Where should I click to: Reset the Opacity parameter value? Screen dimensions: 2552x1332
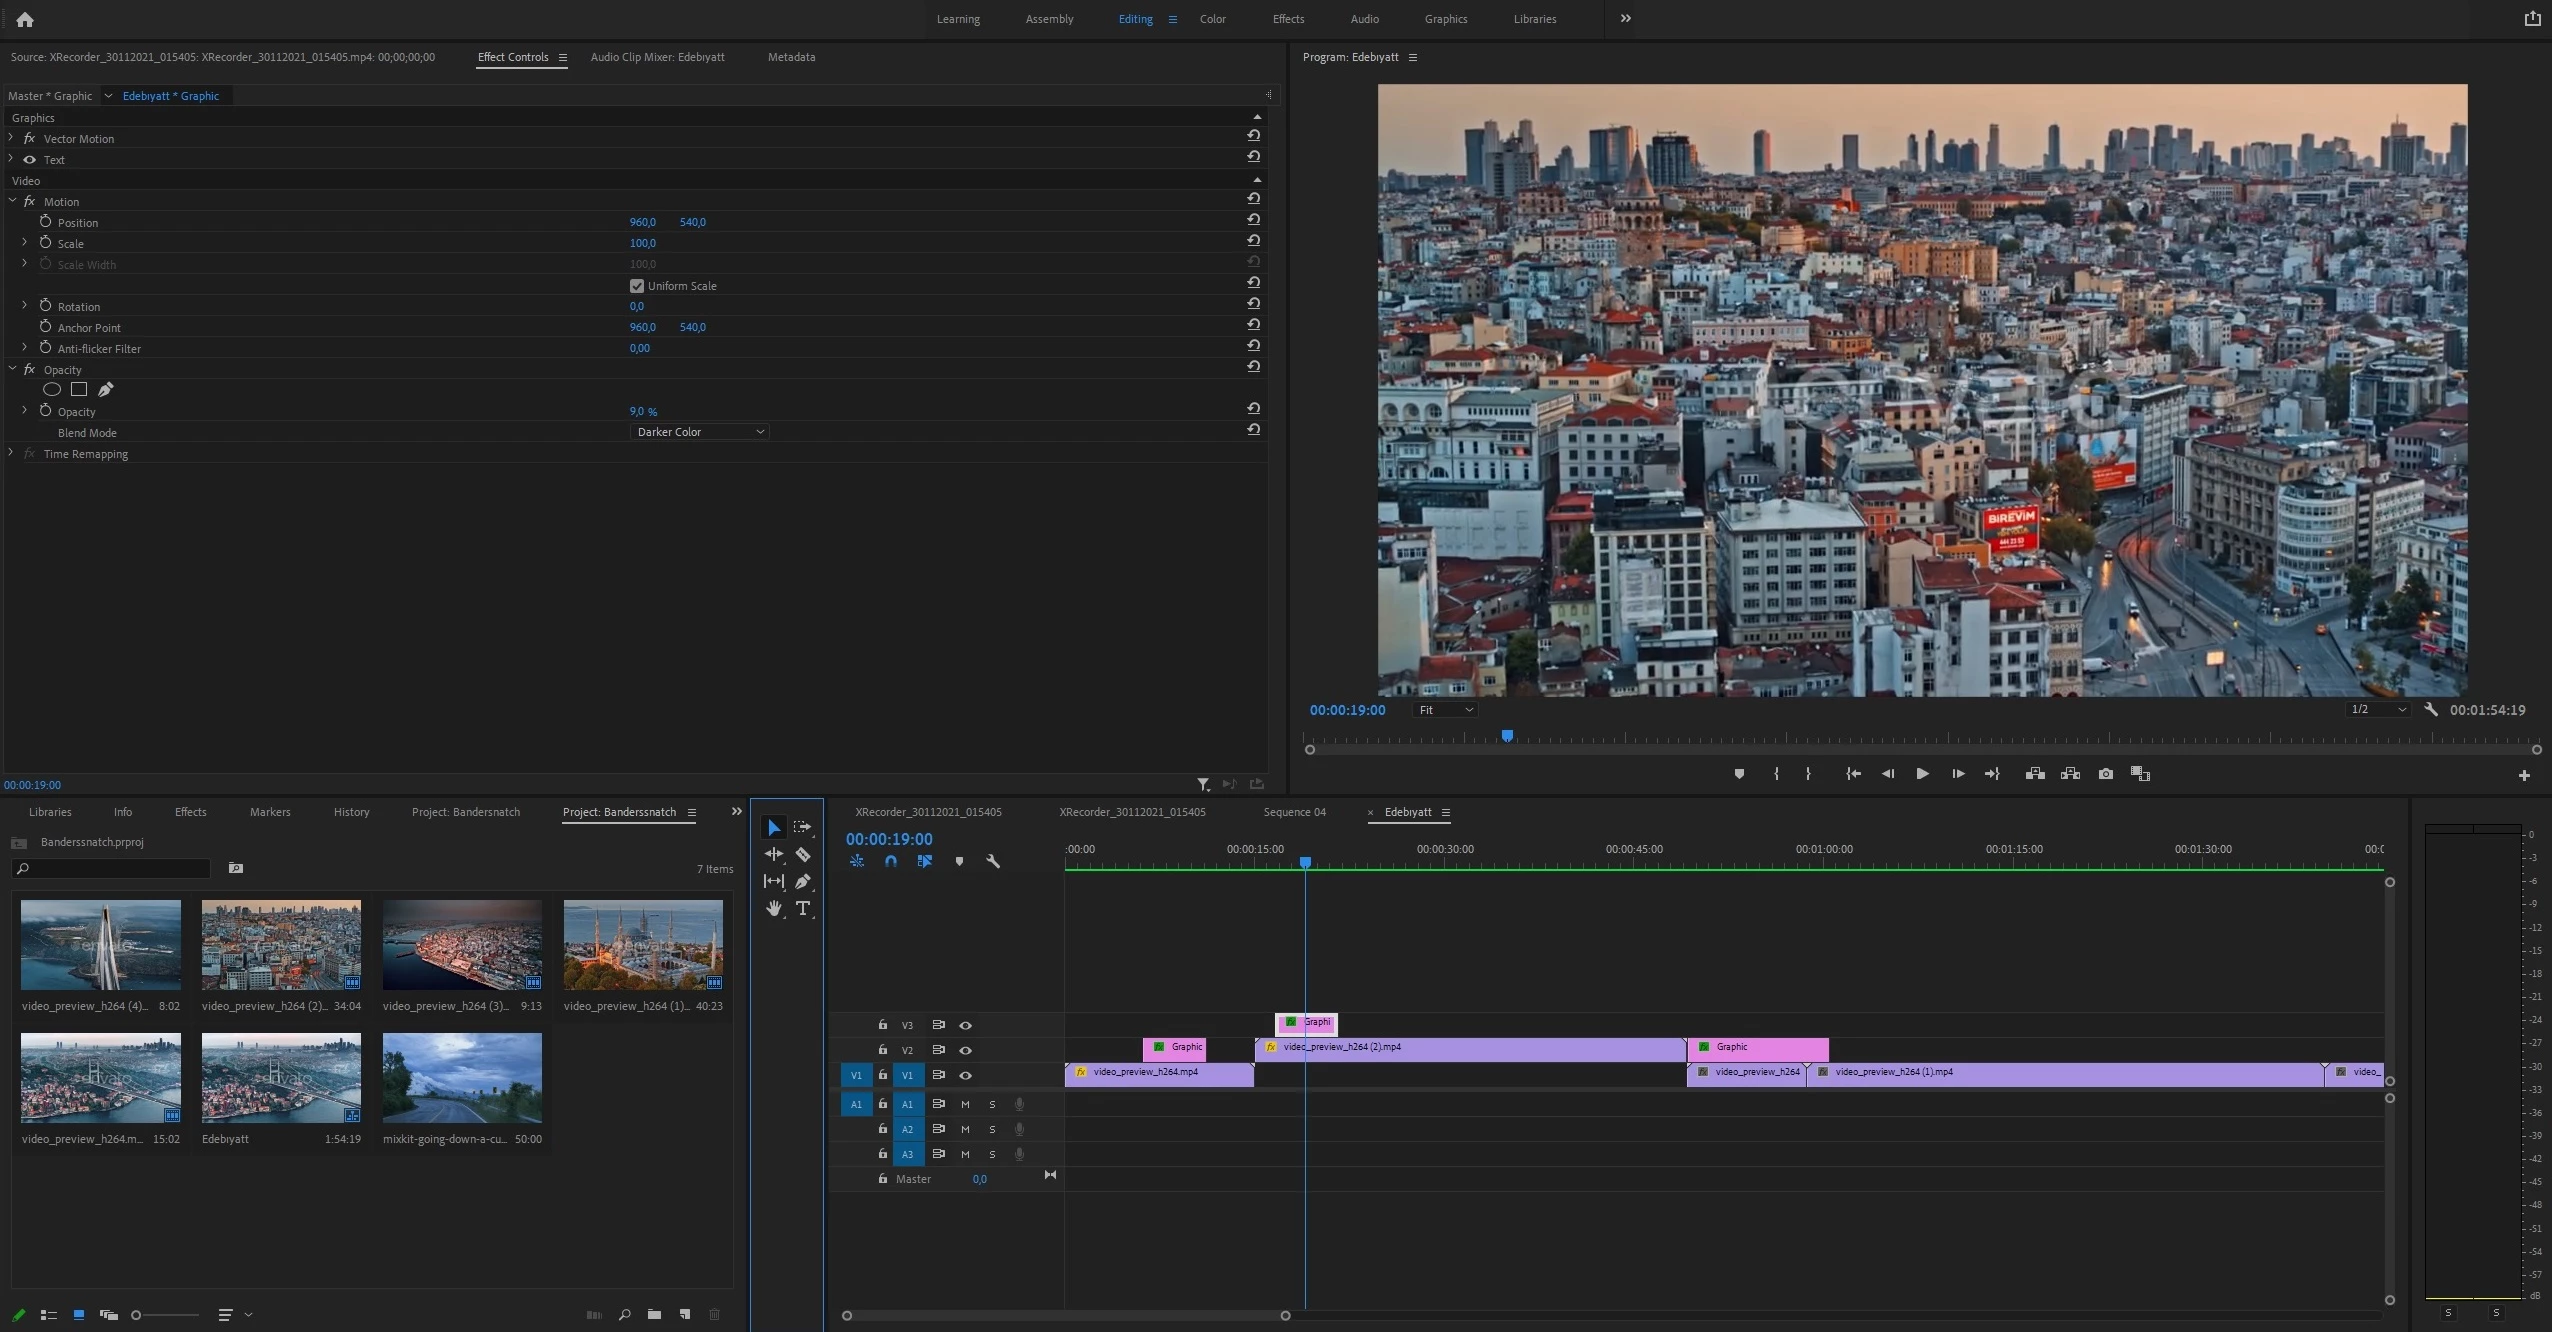1253,408
